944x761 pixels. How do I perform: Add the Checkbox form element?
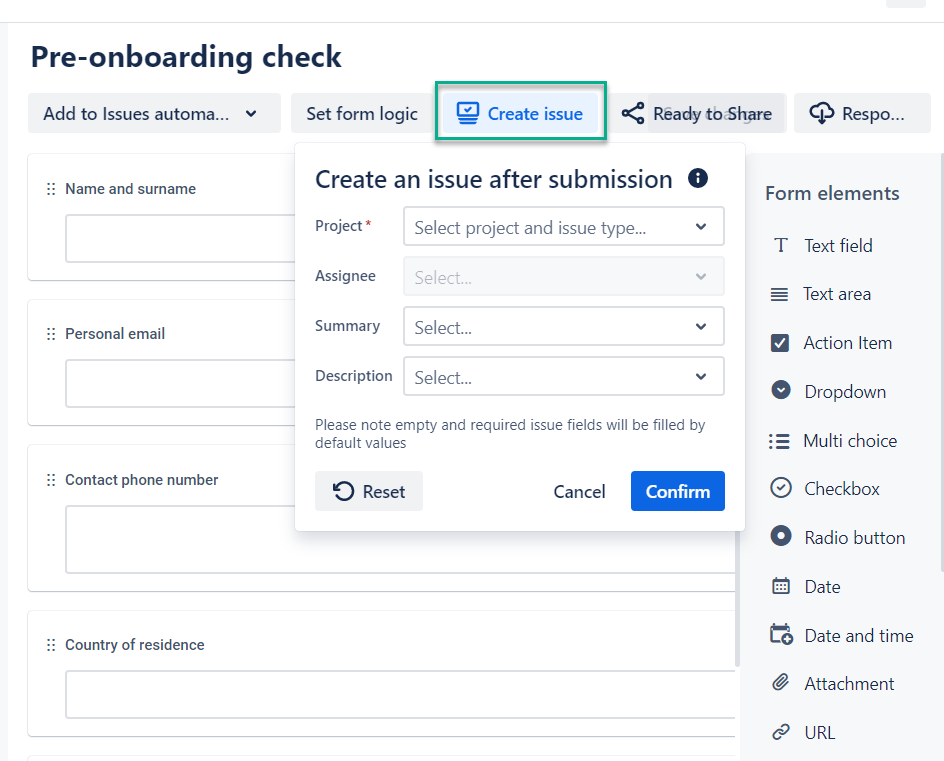(x=781, y=488)
